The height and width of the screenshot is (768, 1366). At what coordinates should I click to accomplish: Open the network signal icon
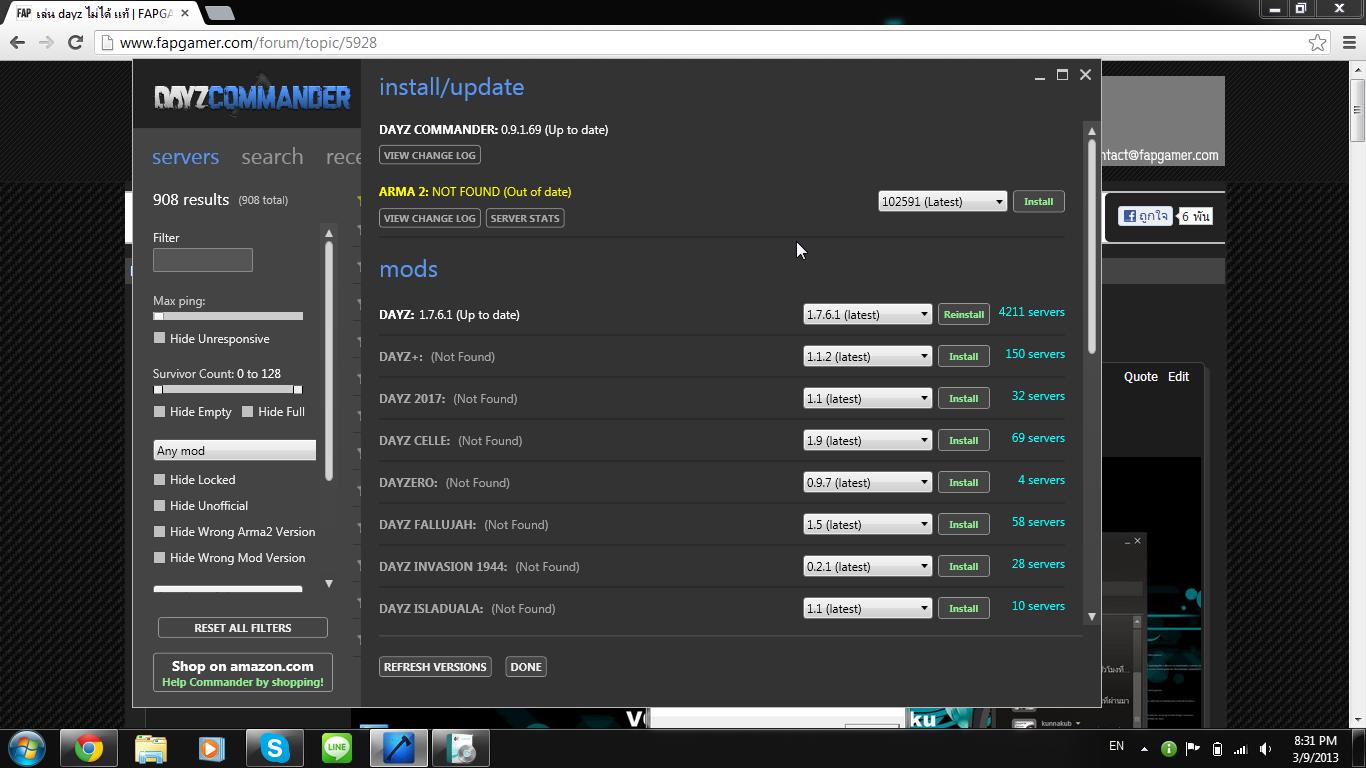click(x=1241, y=748)
